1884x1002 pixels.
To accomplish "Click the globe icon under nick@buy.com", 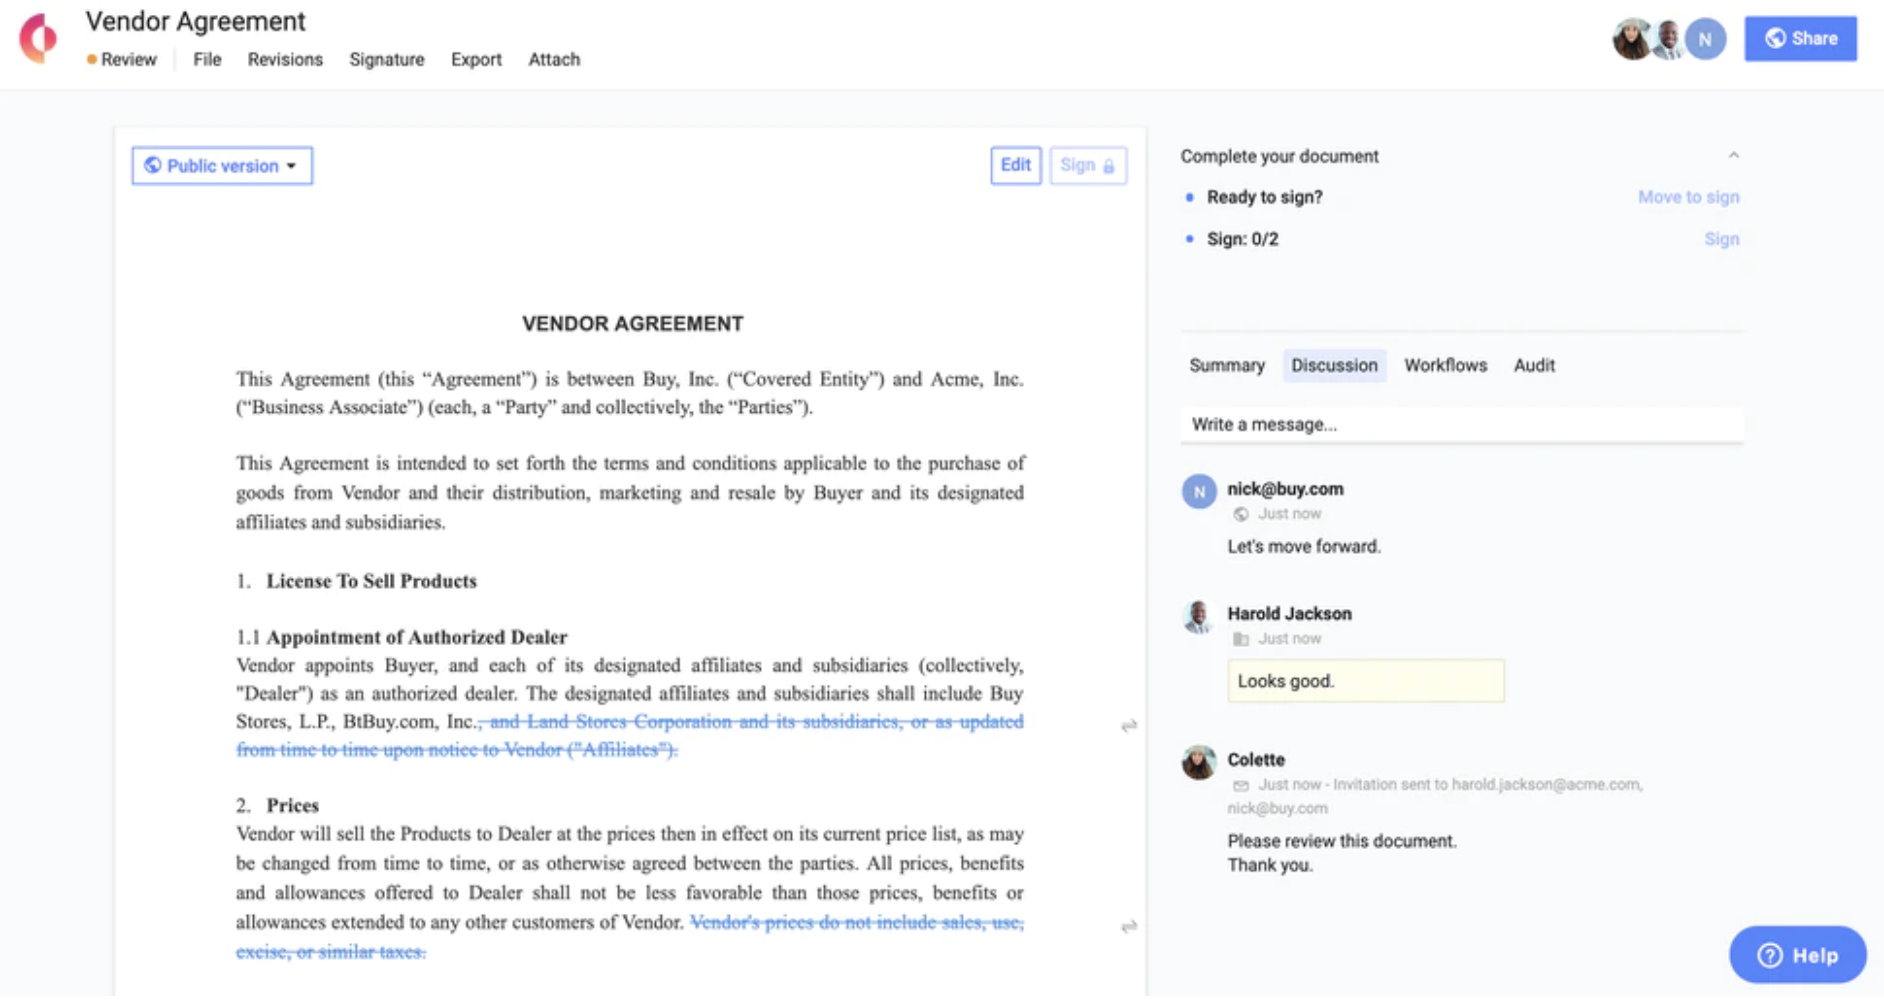I will click(1241, 514).
